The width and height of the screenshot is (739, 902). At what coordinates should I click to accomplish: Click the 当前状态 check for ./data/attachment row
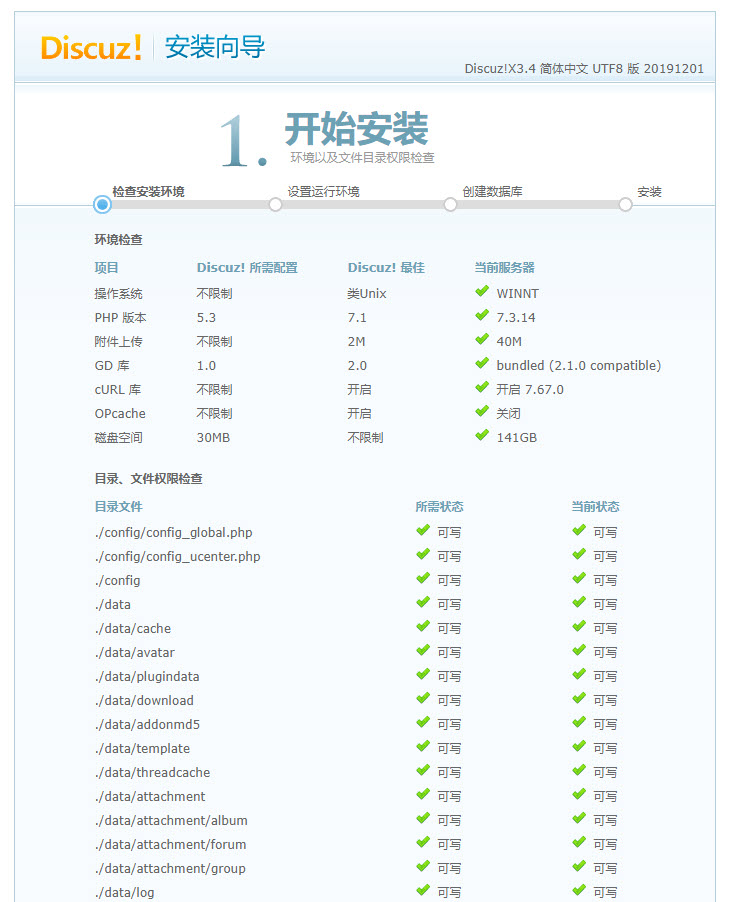(x=579, y=794)
